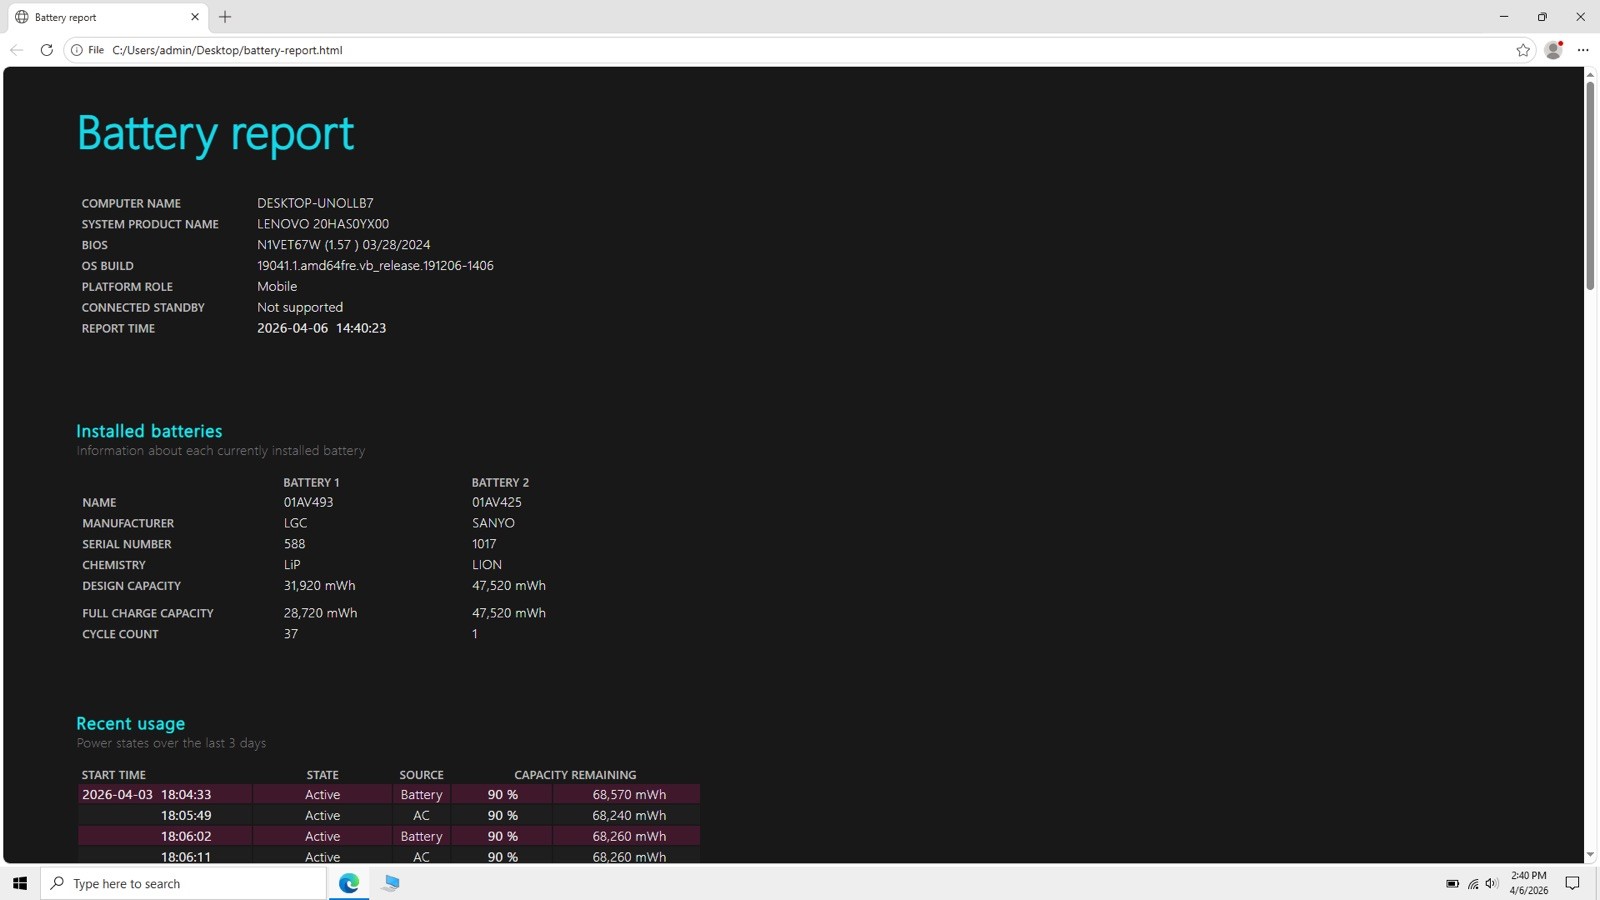Open network icon in system tray

click(x=1473, y=883)
